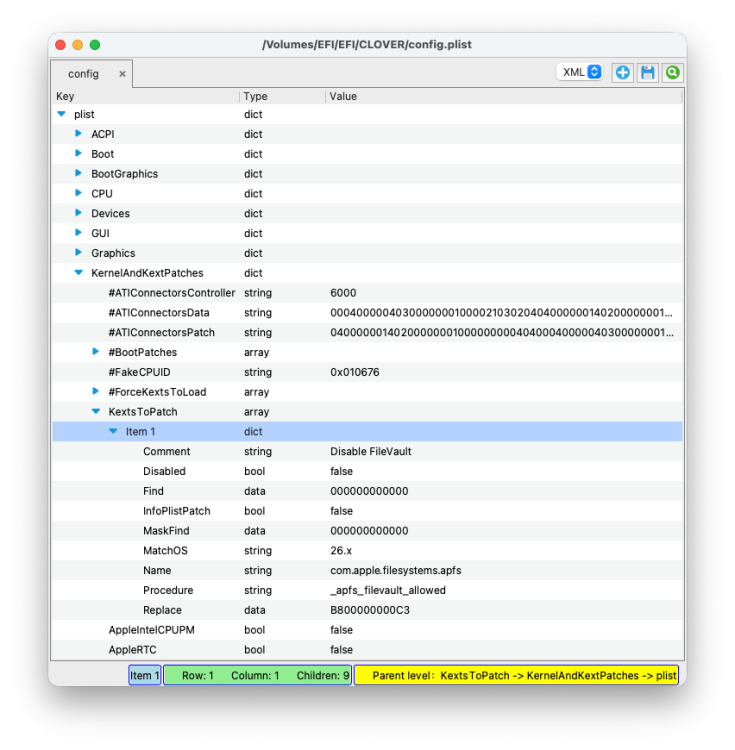Viewport: 735px width, 750px height.
Task: Click the string type of MatchOS
Action: tap(258, 551)
